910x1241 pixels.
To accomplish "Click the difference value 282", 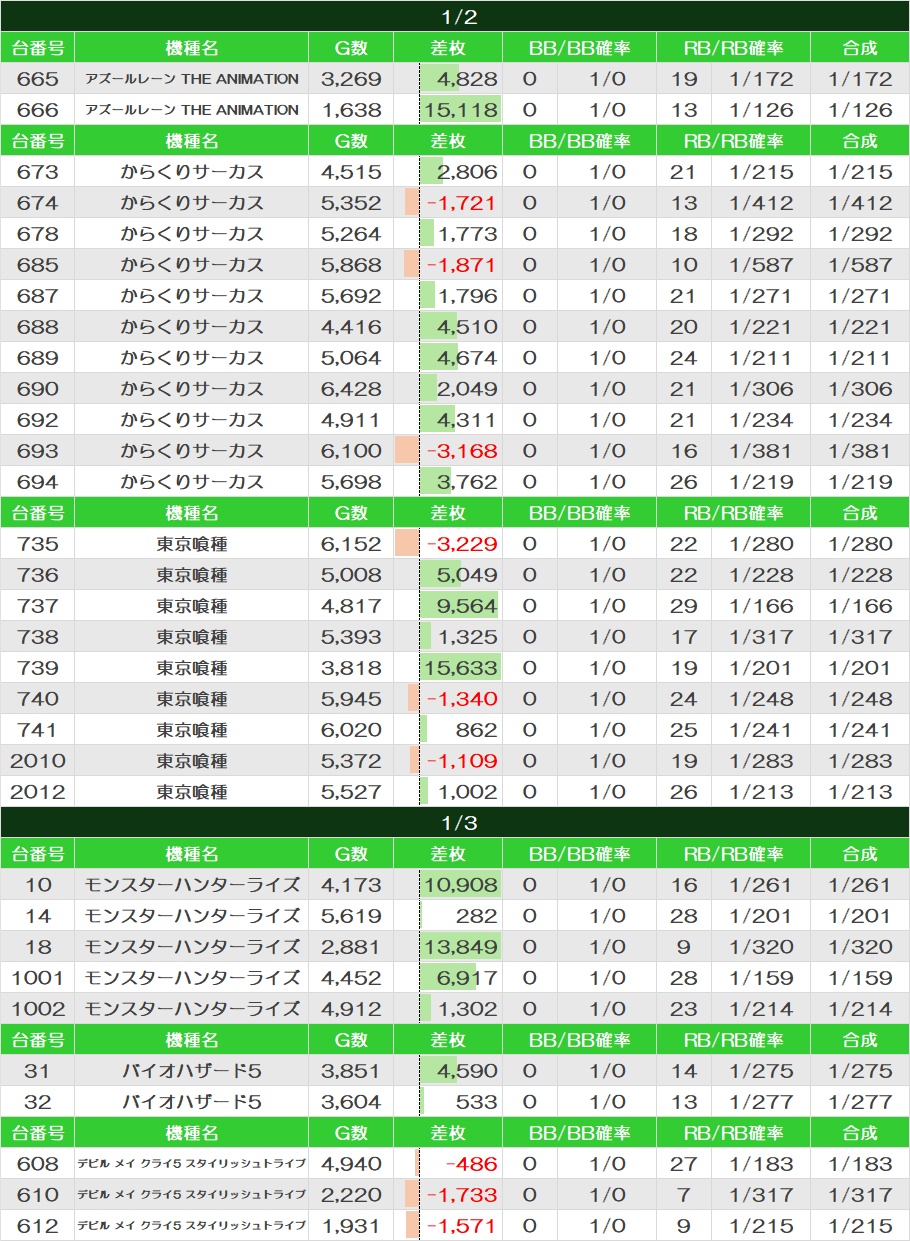I will pos(475,916).
